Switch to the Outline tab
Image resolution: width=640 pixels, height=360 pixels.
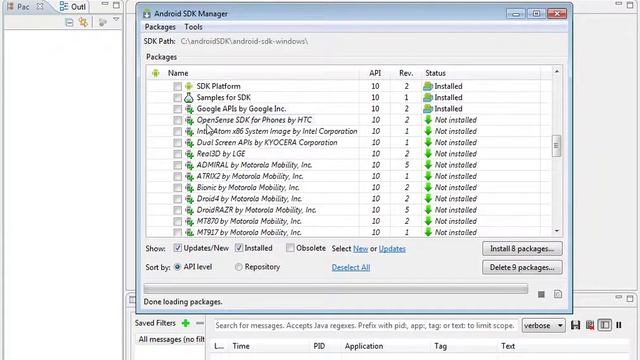tap(73, 7)
